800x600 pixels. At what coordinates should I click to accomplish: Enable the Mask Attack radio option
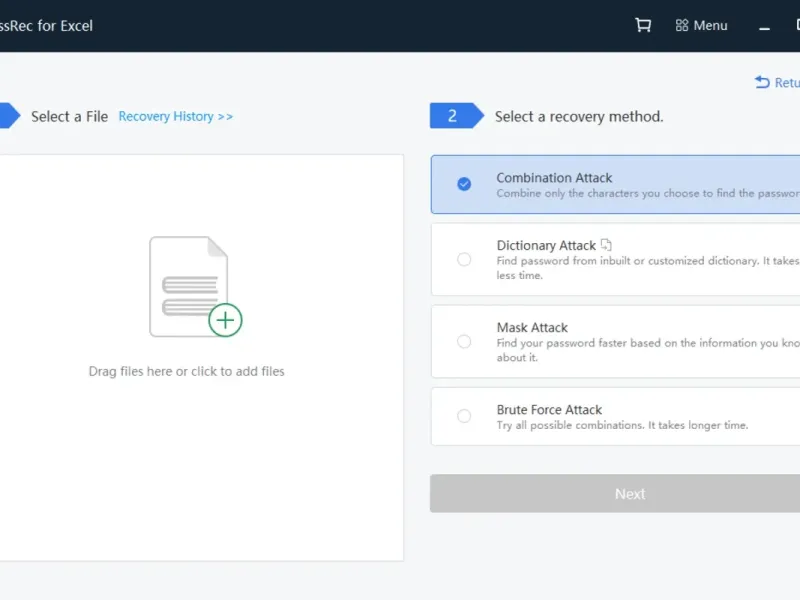tap(464, 342)
